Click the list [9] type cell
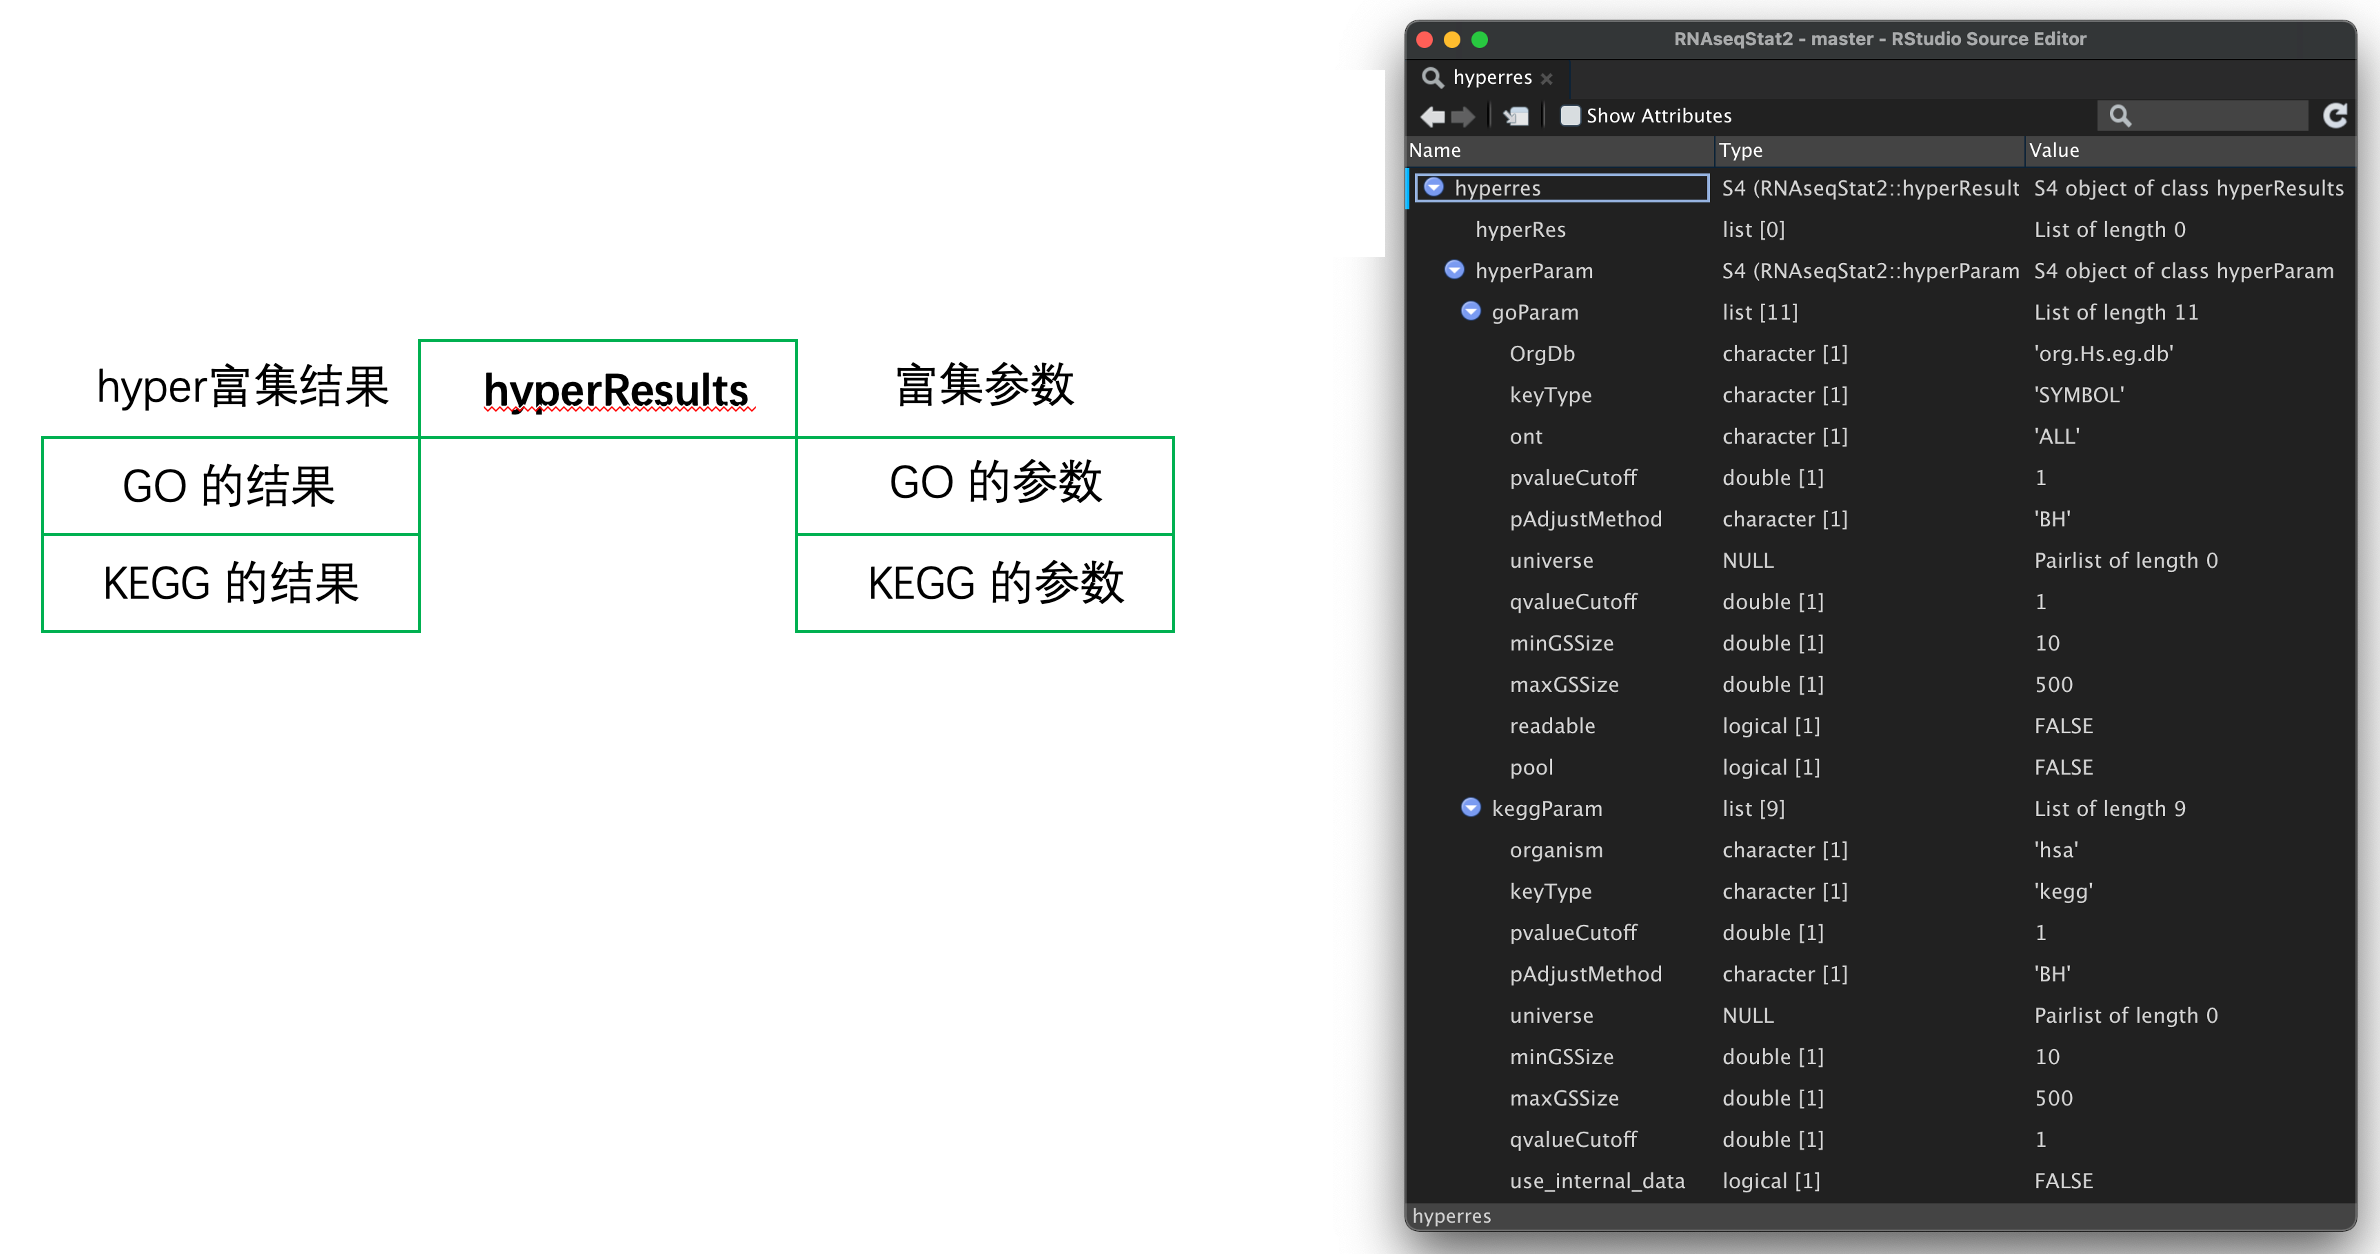 [1753, 808]
